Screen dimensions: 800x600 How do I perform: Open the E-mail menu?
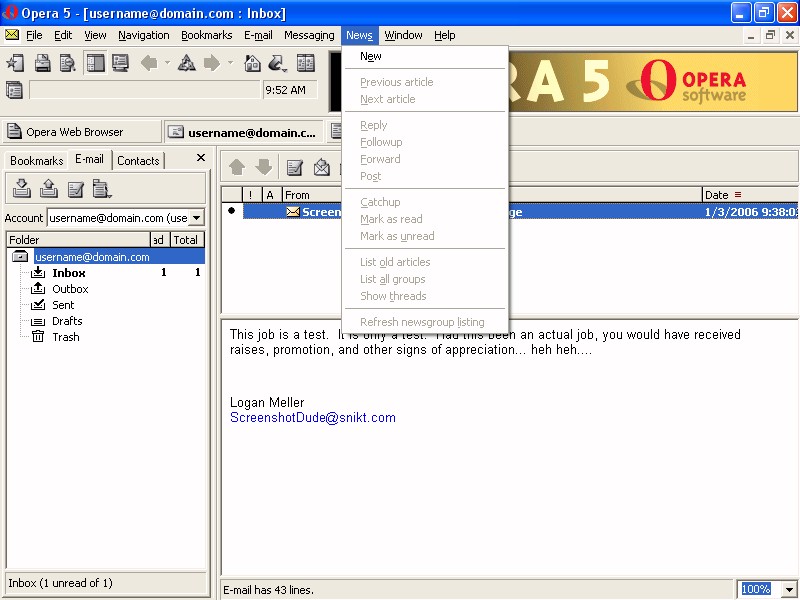click(x=258, y=35)
